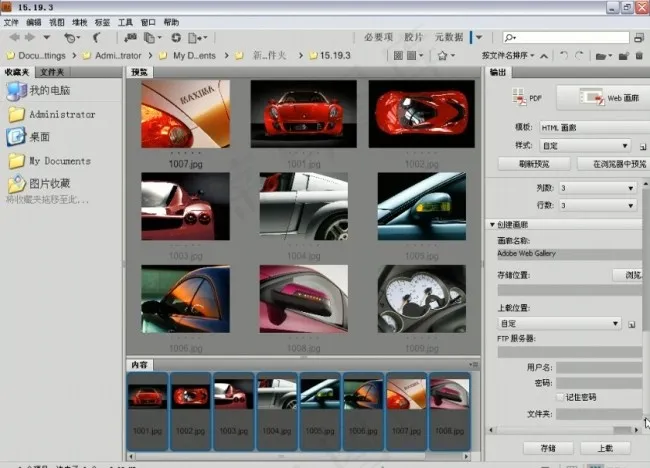650x468 pixels.
Task: Open the 上载位置 dropdown
Action: [558, 323]
